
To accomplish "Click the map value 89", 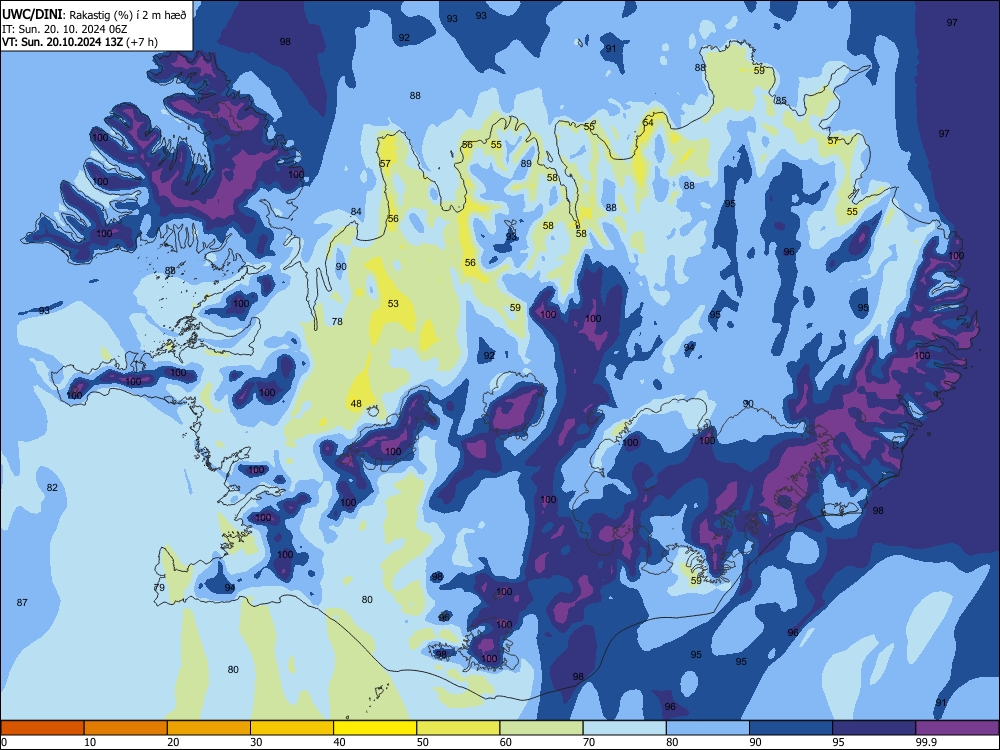I will [x=526, y=163].
